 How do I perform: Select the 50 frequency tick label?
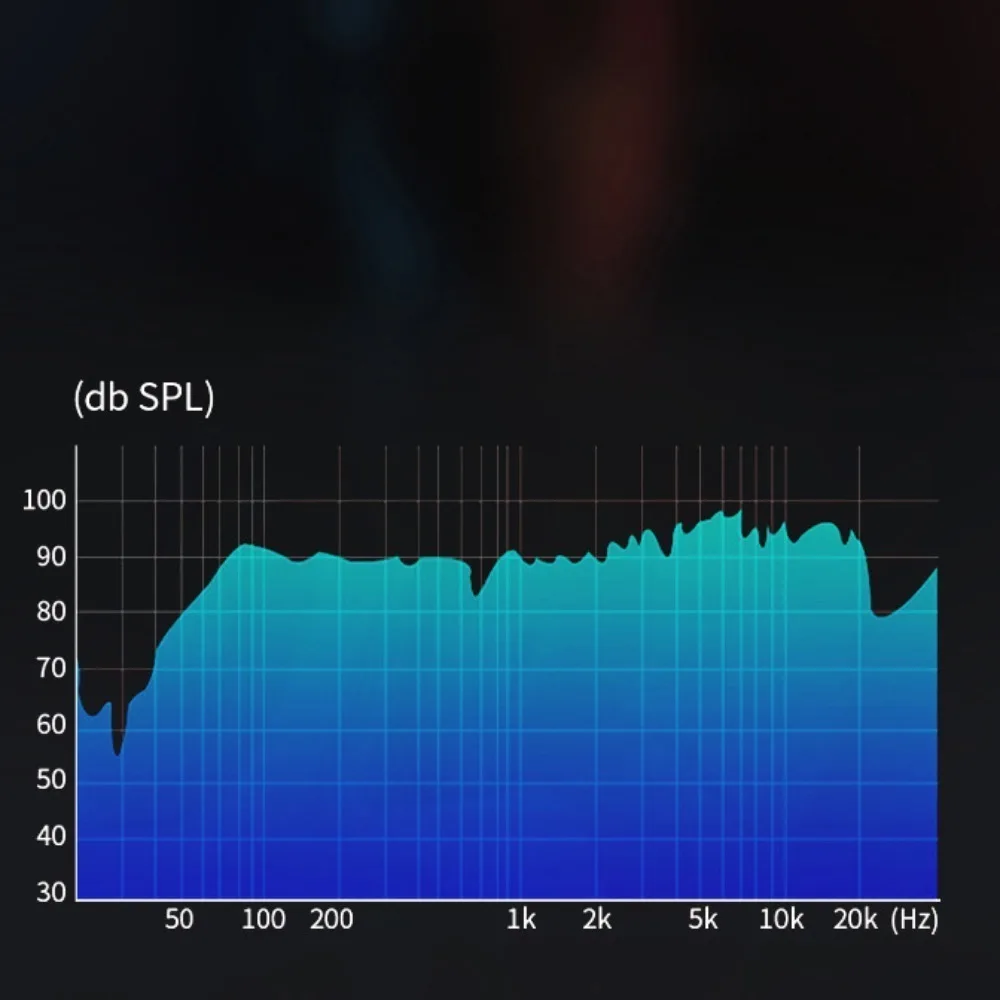(180, 917)
